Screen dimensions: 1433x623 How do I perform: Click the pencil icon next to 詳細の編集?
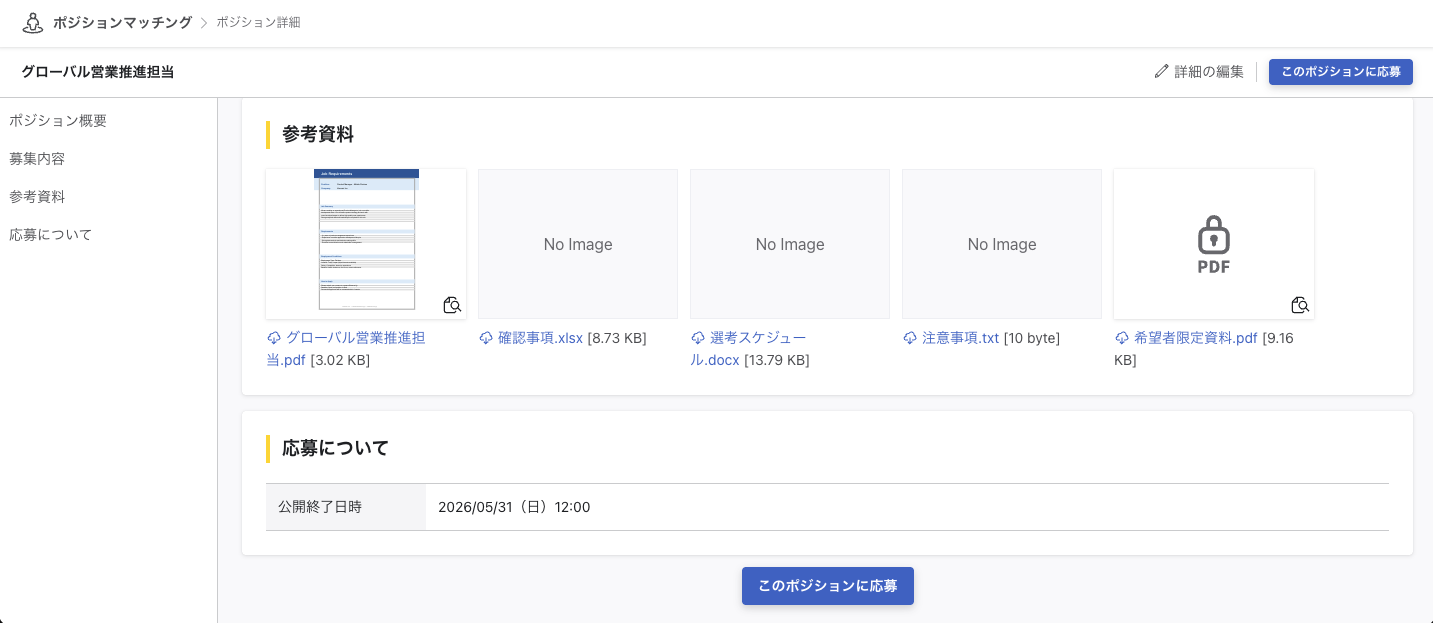click(1161, 71)
